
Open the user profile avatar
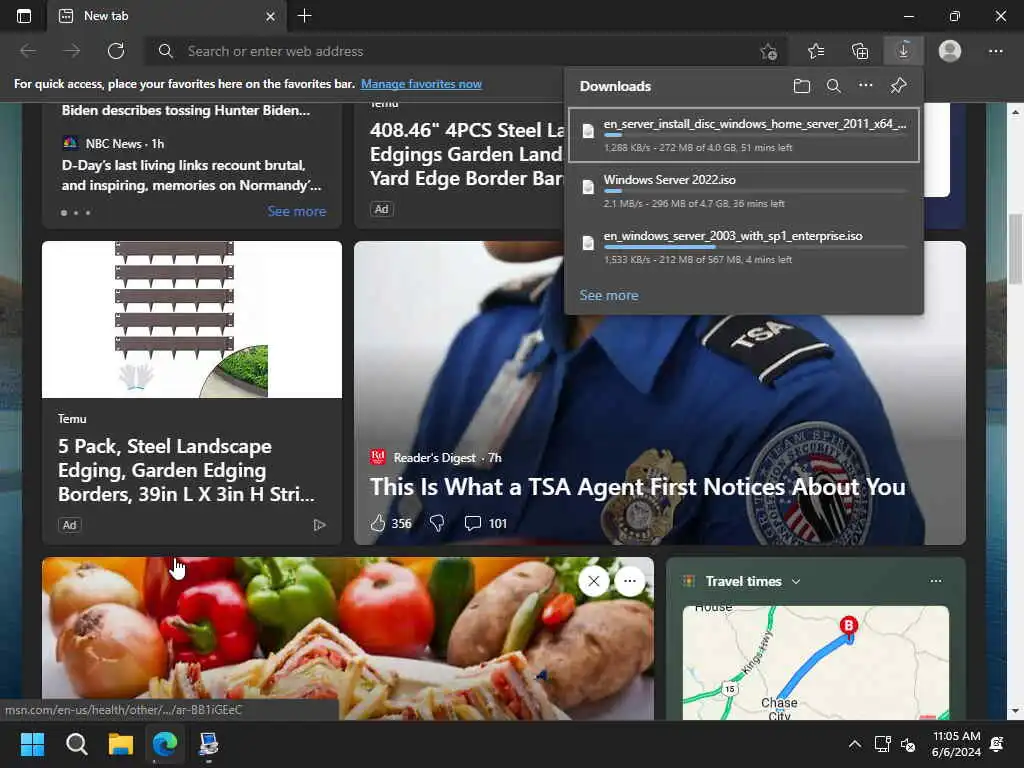click(x=950, y=51)
